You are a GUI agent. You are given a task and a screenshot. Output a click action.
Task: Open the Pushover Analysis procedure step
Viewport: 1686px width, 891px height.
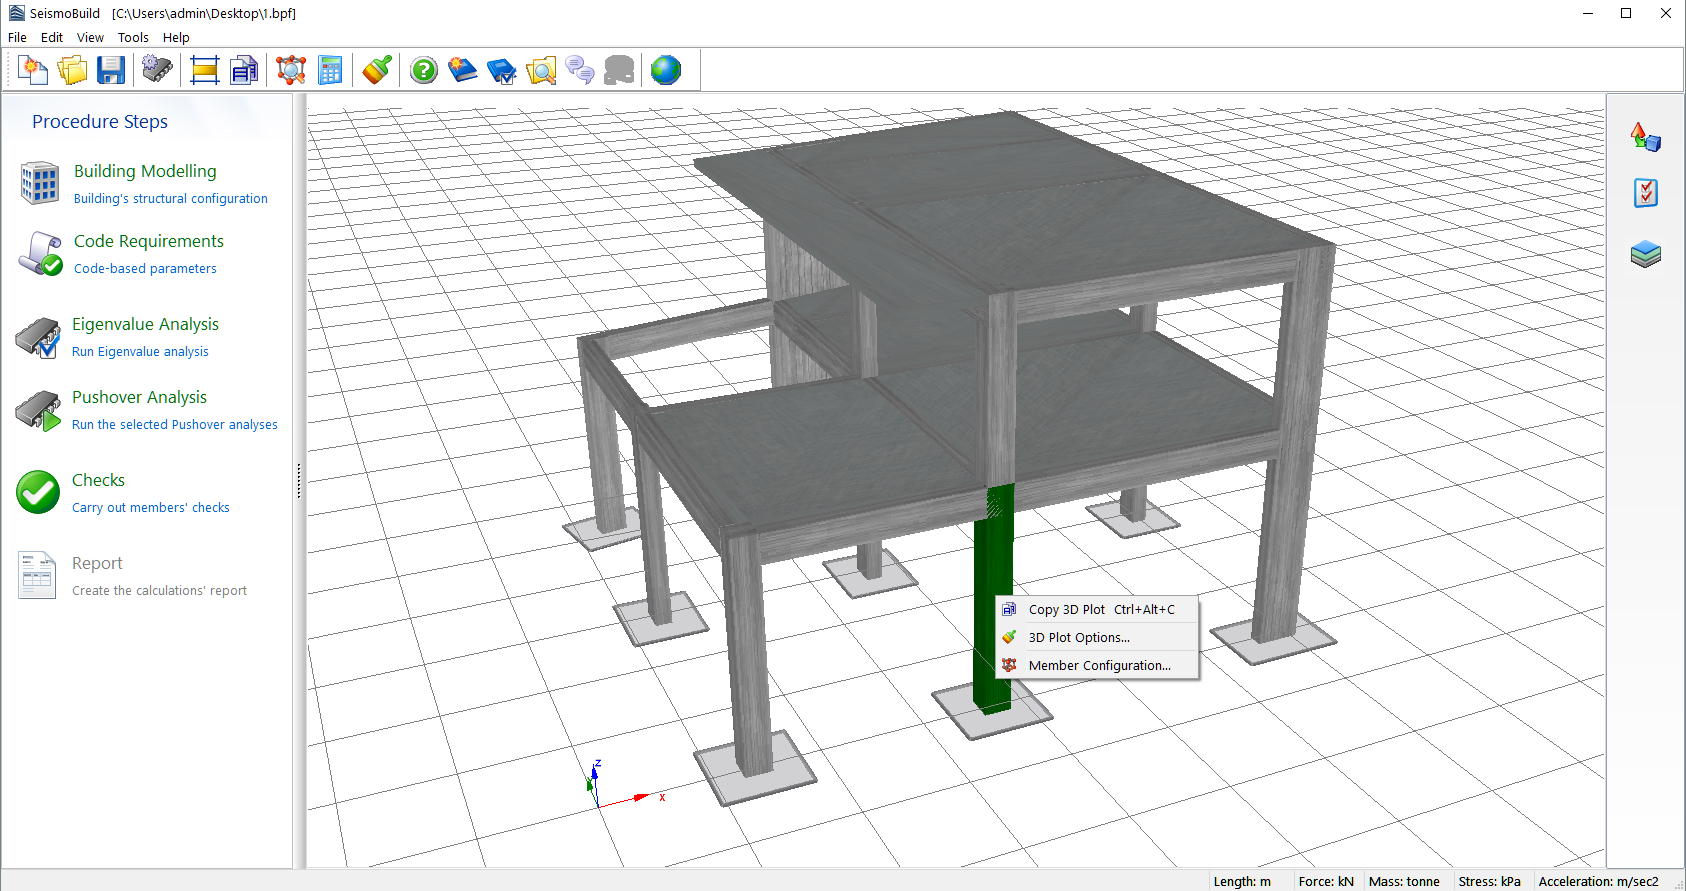click(x=139, y=398)
